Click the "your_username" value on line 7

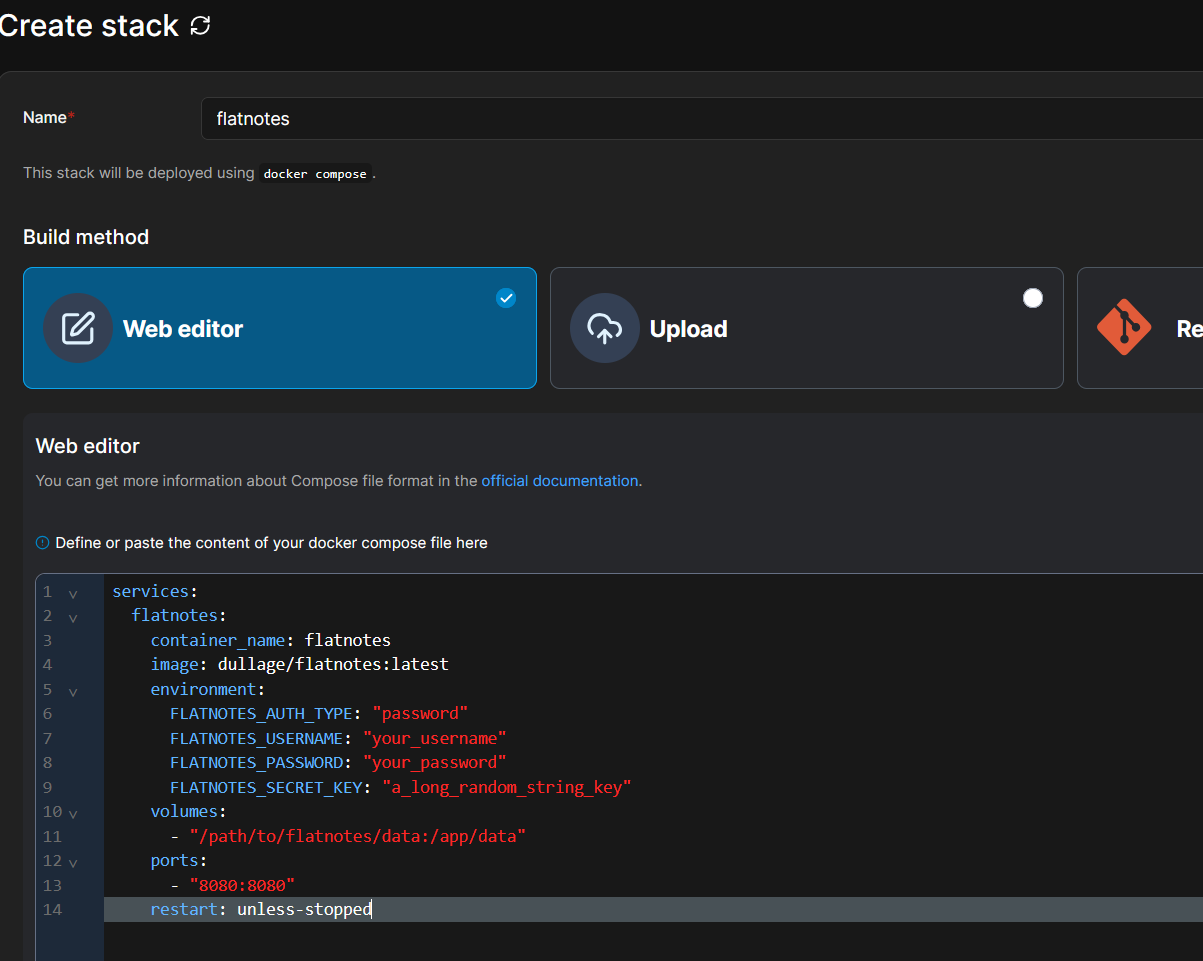[x=435, y=738]
